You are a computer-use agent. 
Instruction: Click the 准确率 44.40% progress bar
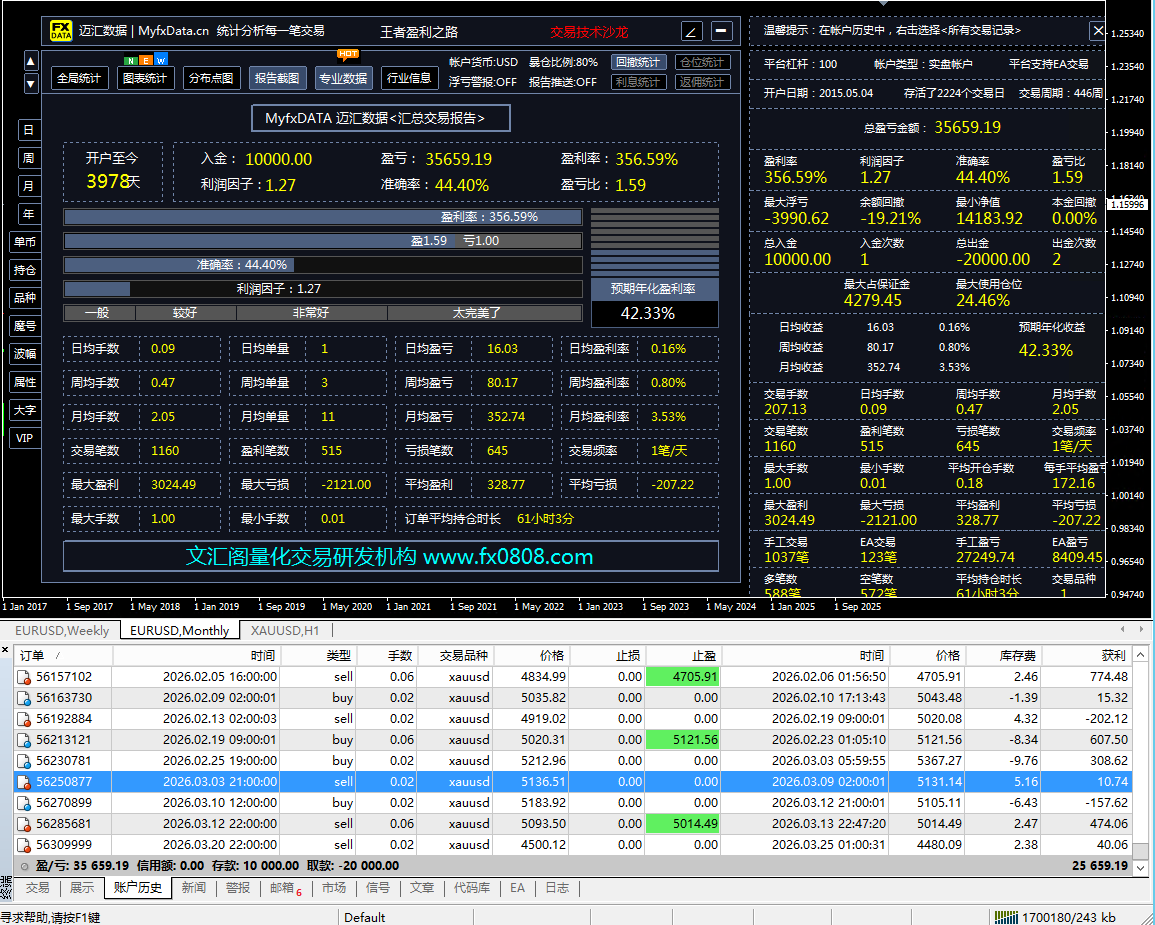point(322,265)
